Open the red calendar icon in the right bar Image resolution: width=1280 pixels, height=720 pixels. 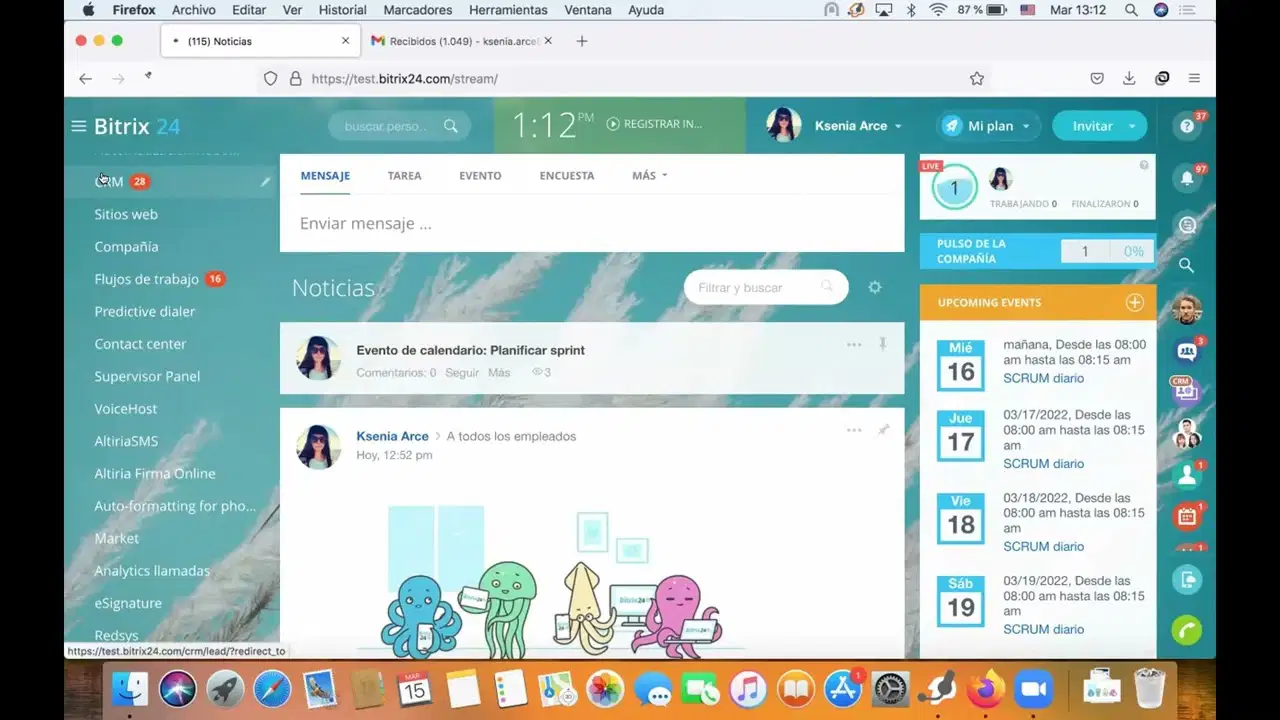click(1187, 516)
